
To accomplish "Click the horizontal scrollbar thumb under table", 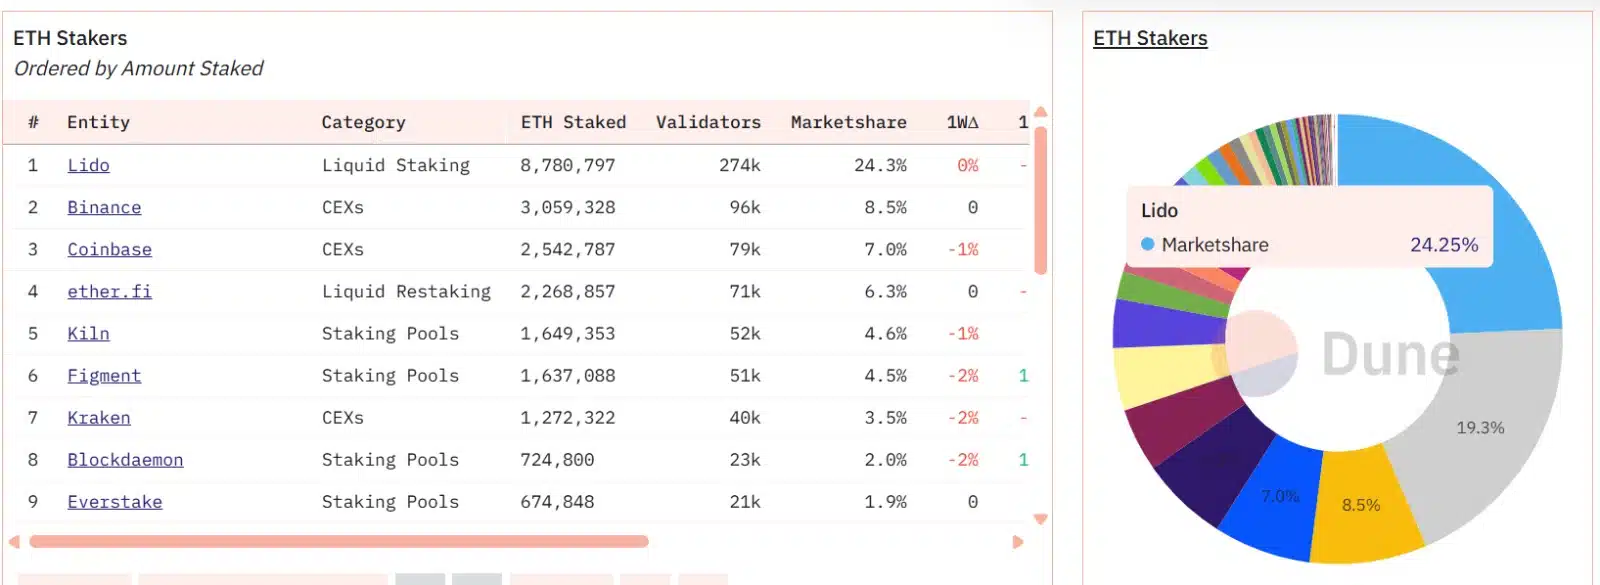I will (339, 541).
